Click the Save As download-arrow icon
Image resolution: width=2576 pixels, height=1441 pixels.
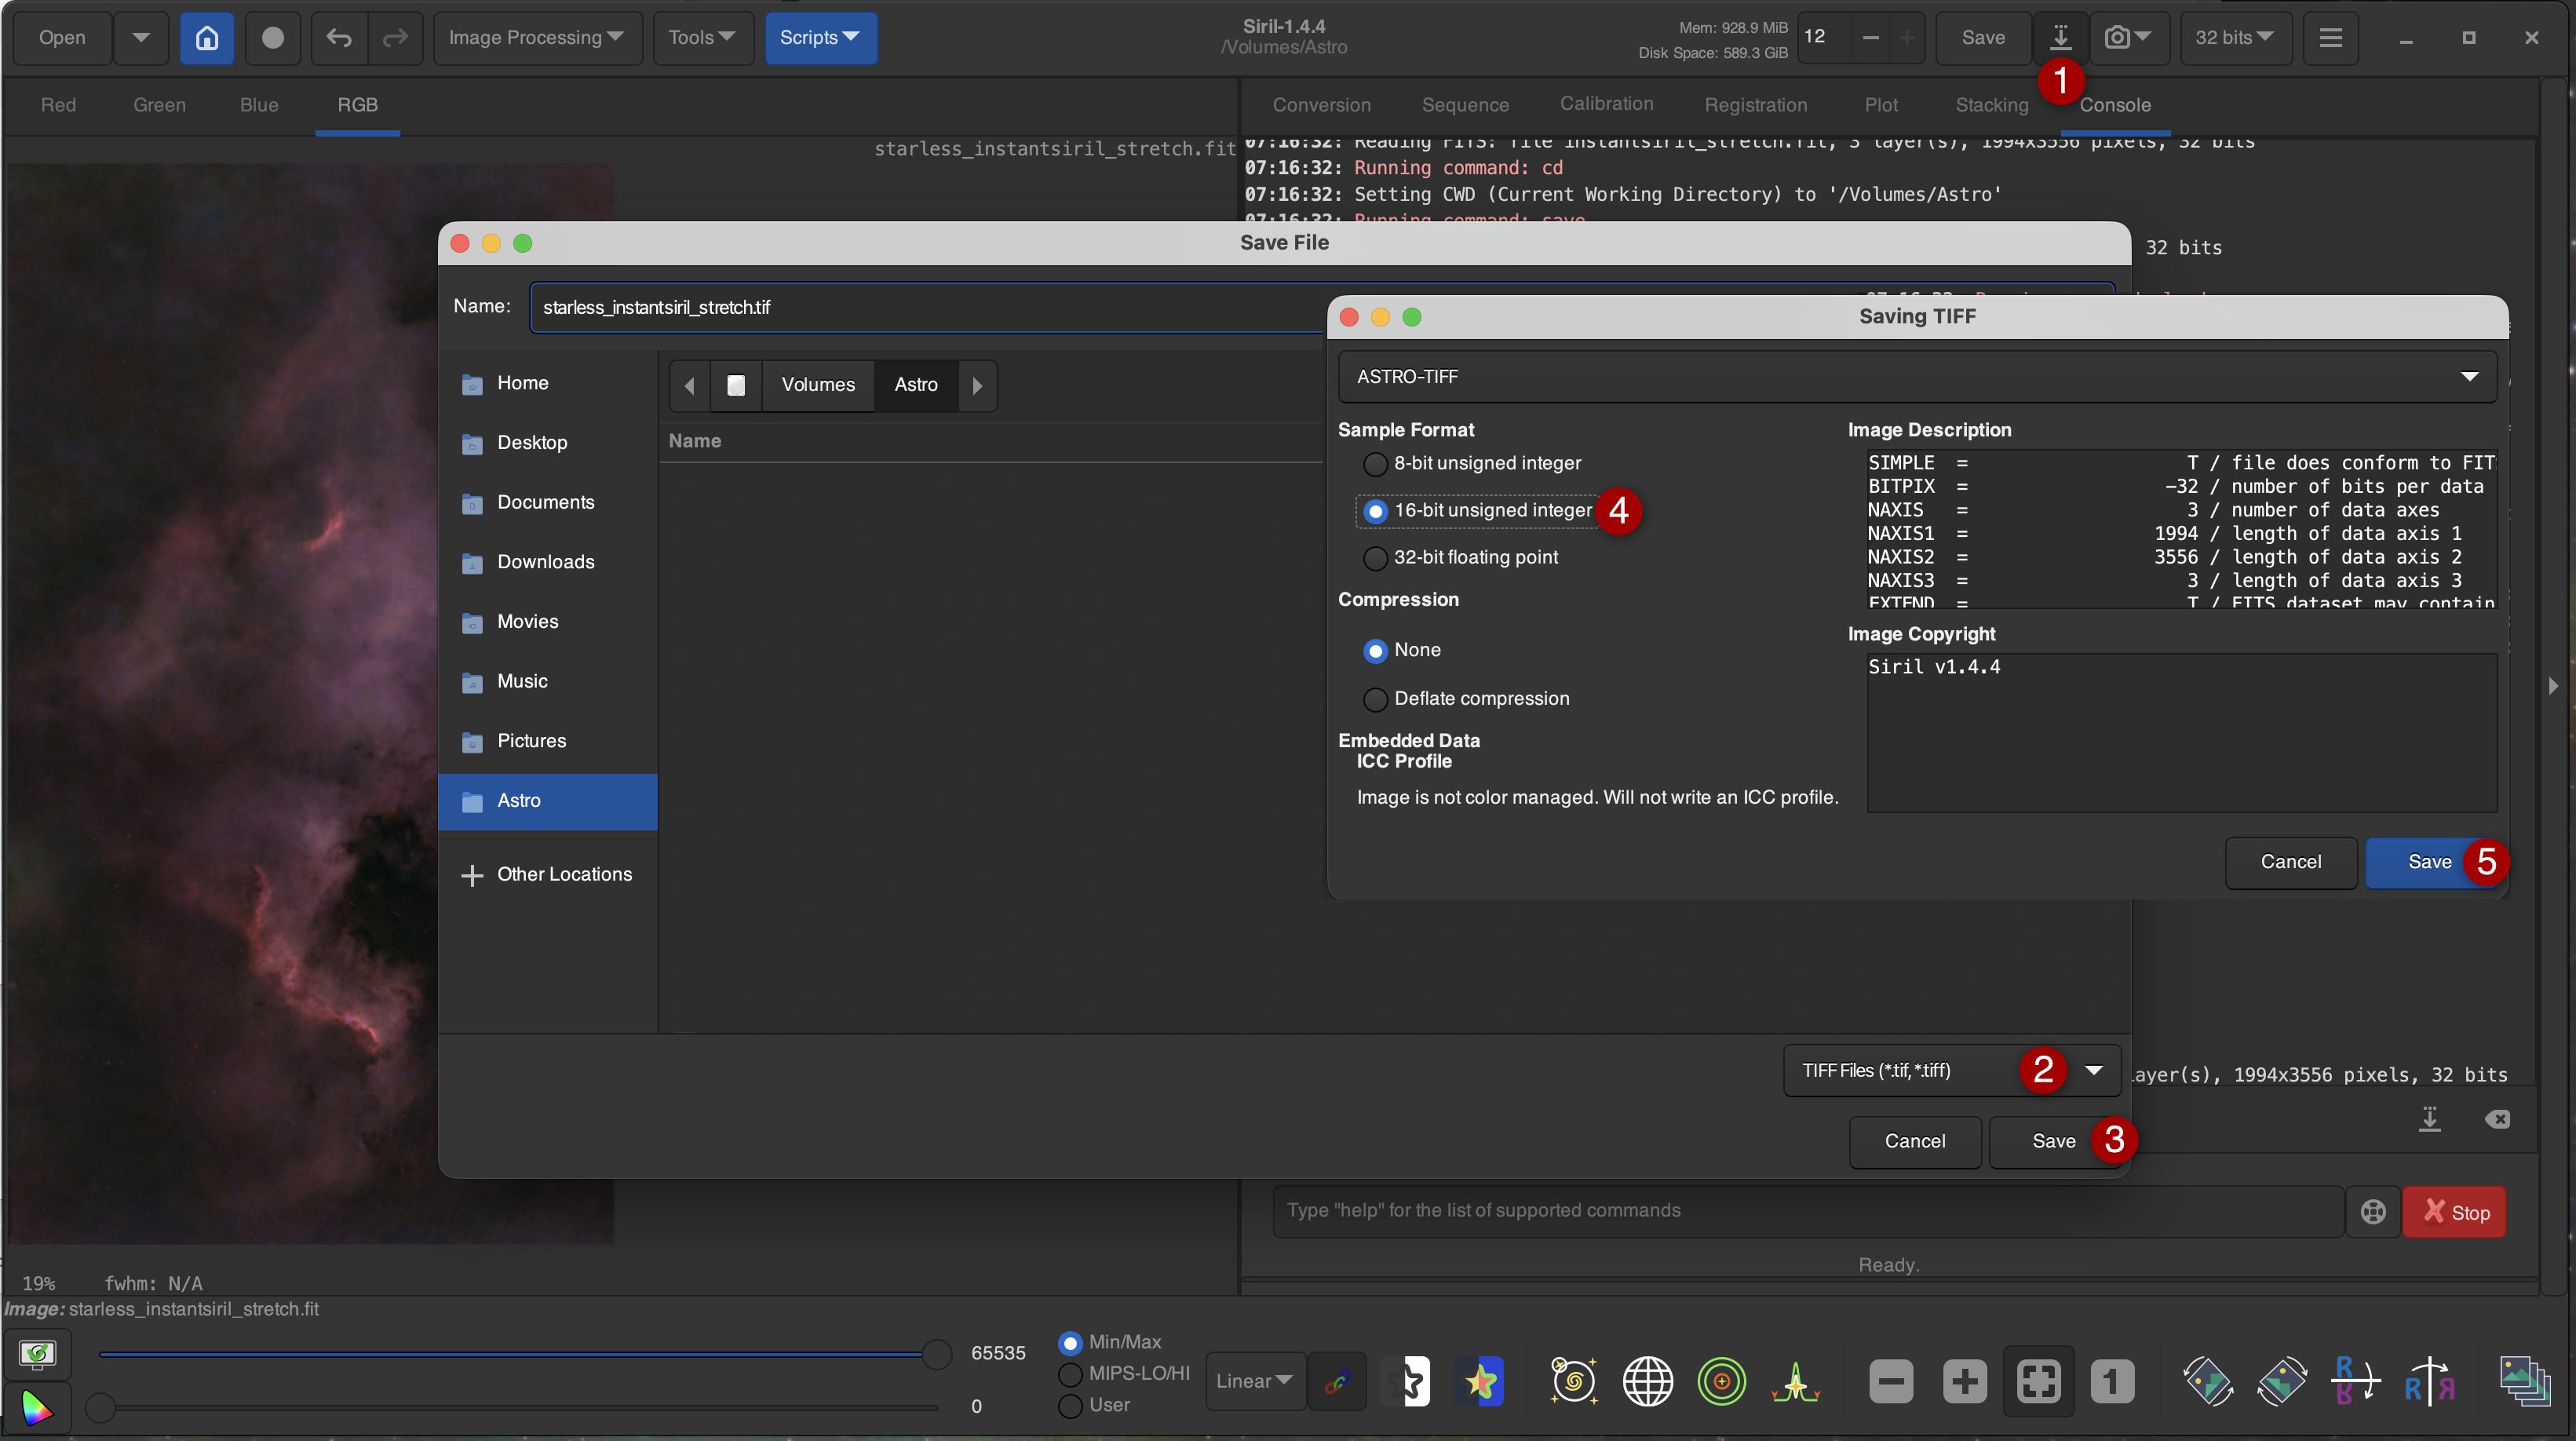2060,38
